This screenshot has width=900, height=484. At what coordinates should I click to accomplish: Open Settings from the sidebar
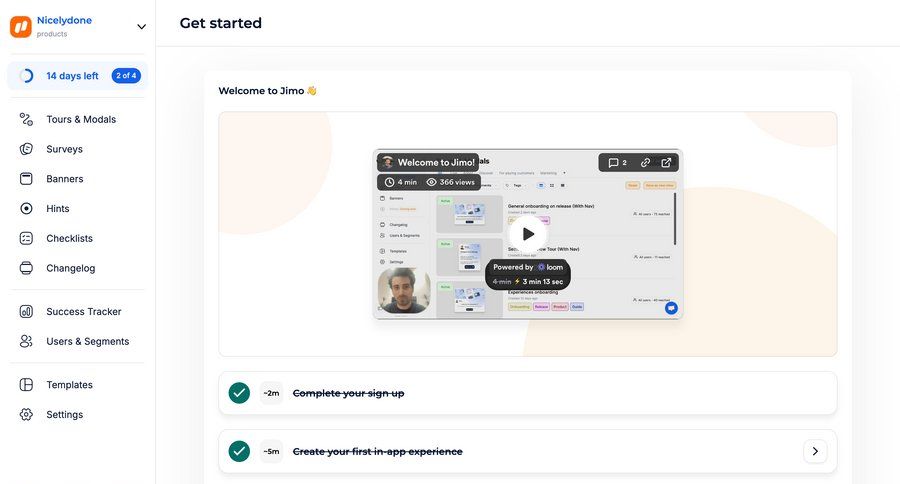(64, 415)
